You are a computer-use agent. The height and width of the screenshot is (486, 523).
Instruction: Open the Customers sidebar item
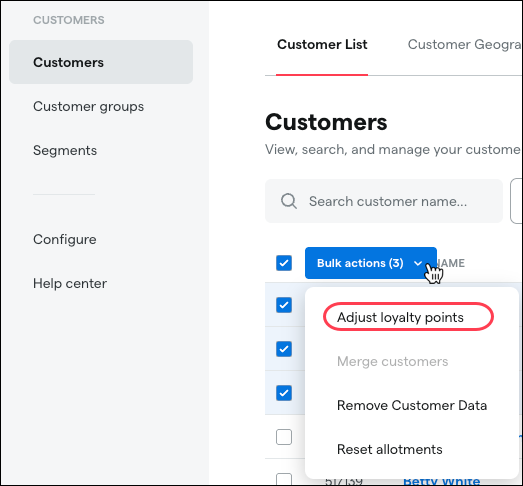pos(101,62)
